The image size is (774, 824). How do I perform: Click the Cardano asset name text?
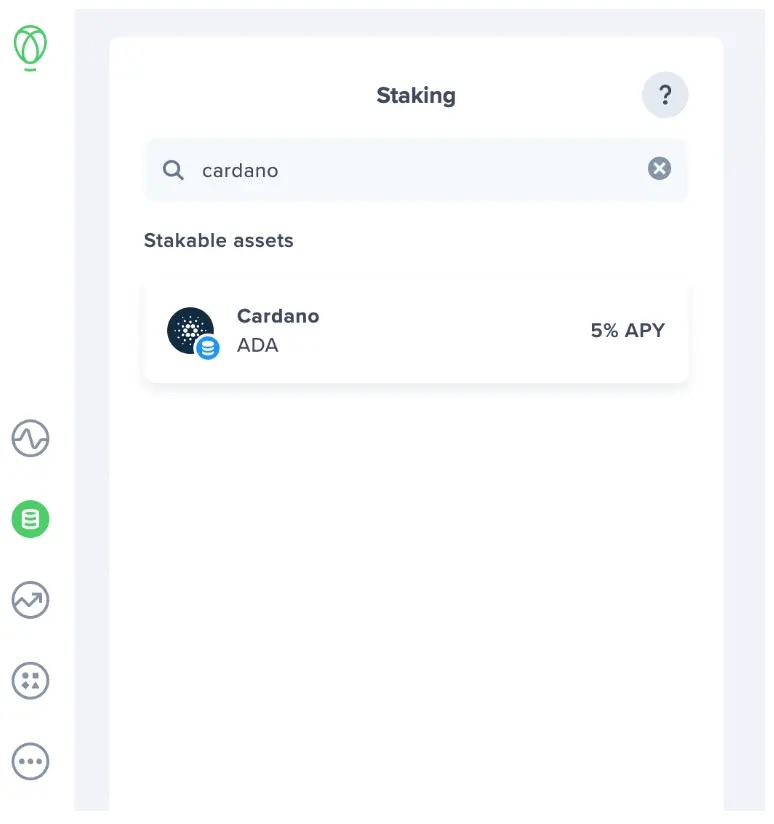click(x=278, y=315)
